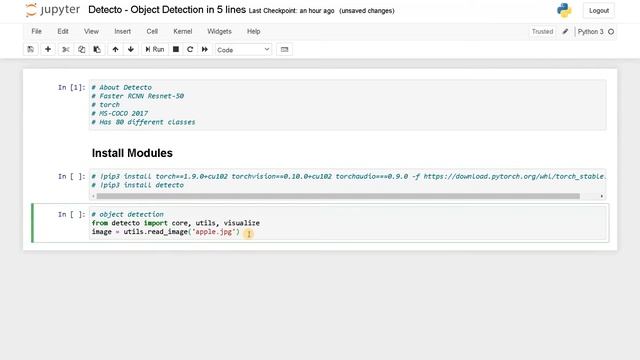Restart kernel and rerun all icon
Screen dimensions: 640x360
click(204, 49)
